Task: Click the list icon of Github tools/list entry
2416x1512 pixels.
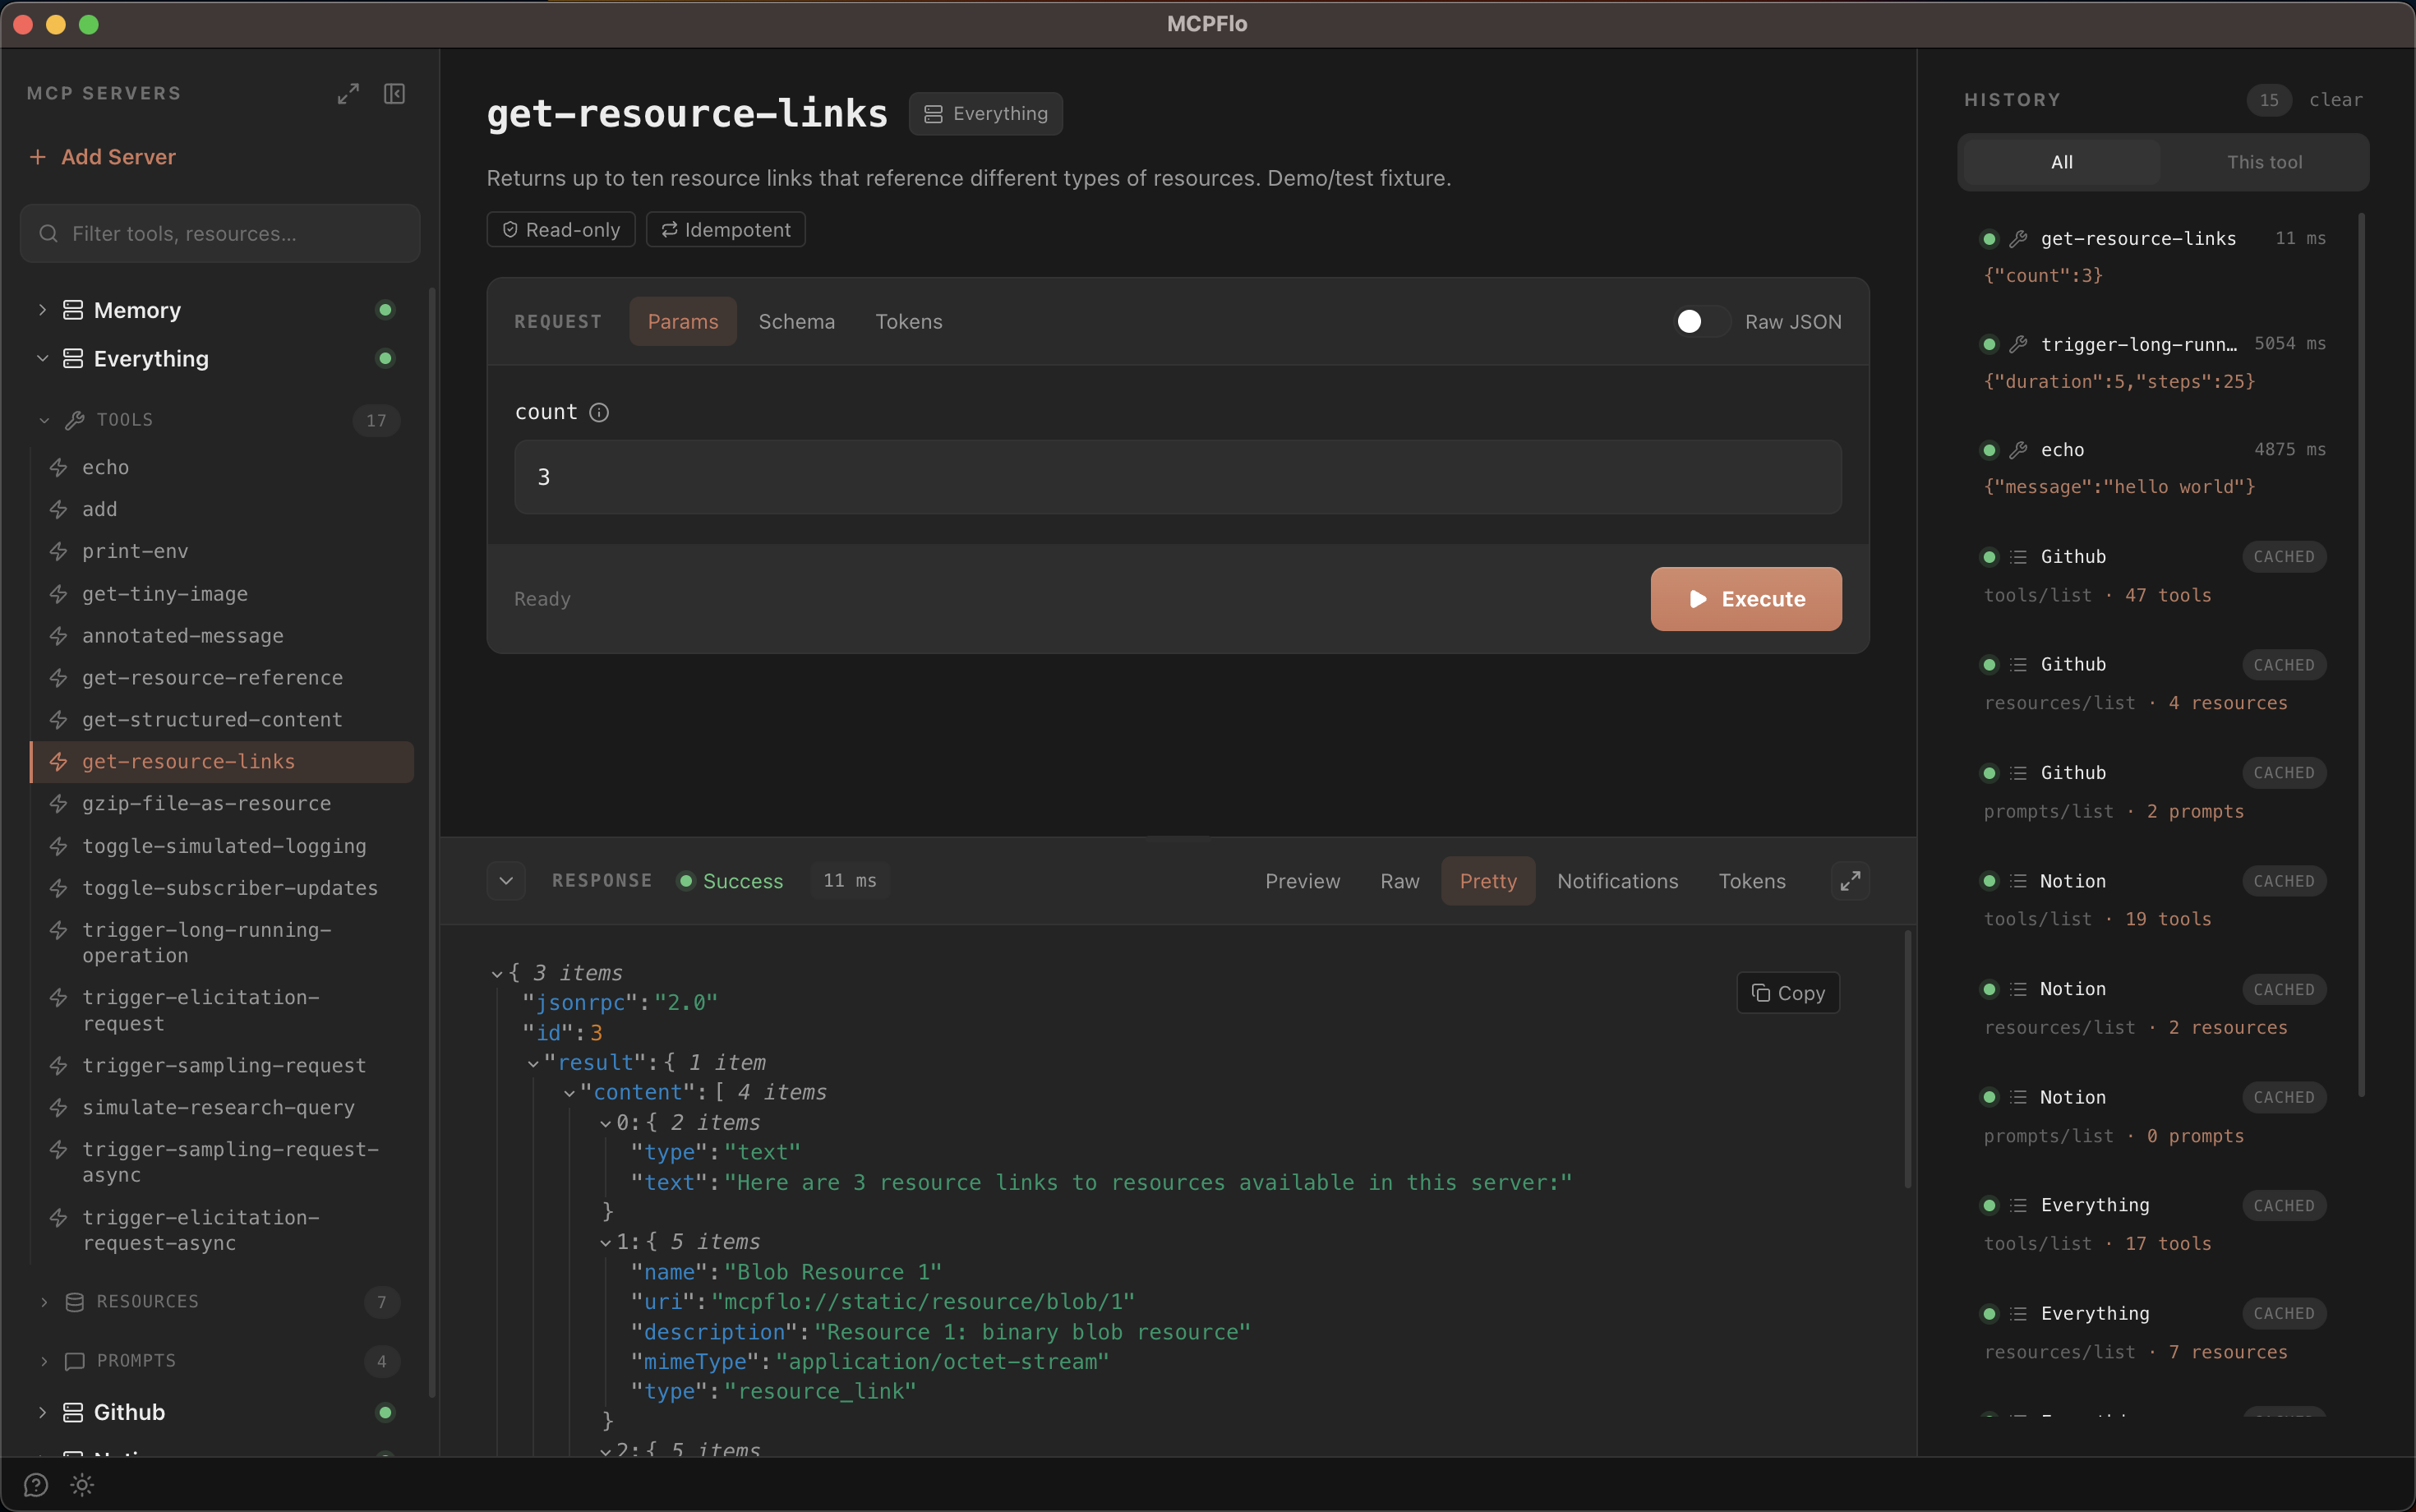Action: [x=2018, y=557]
